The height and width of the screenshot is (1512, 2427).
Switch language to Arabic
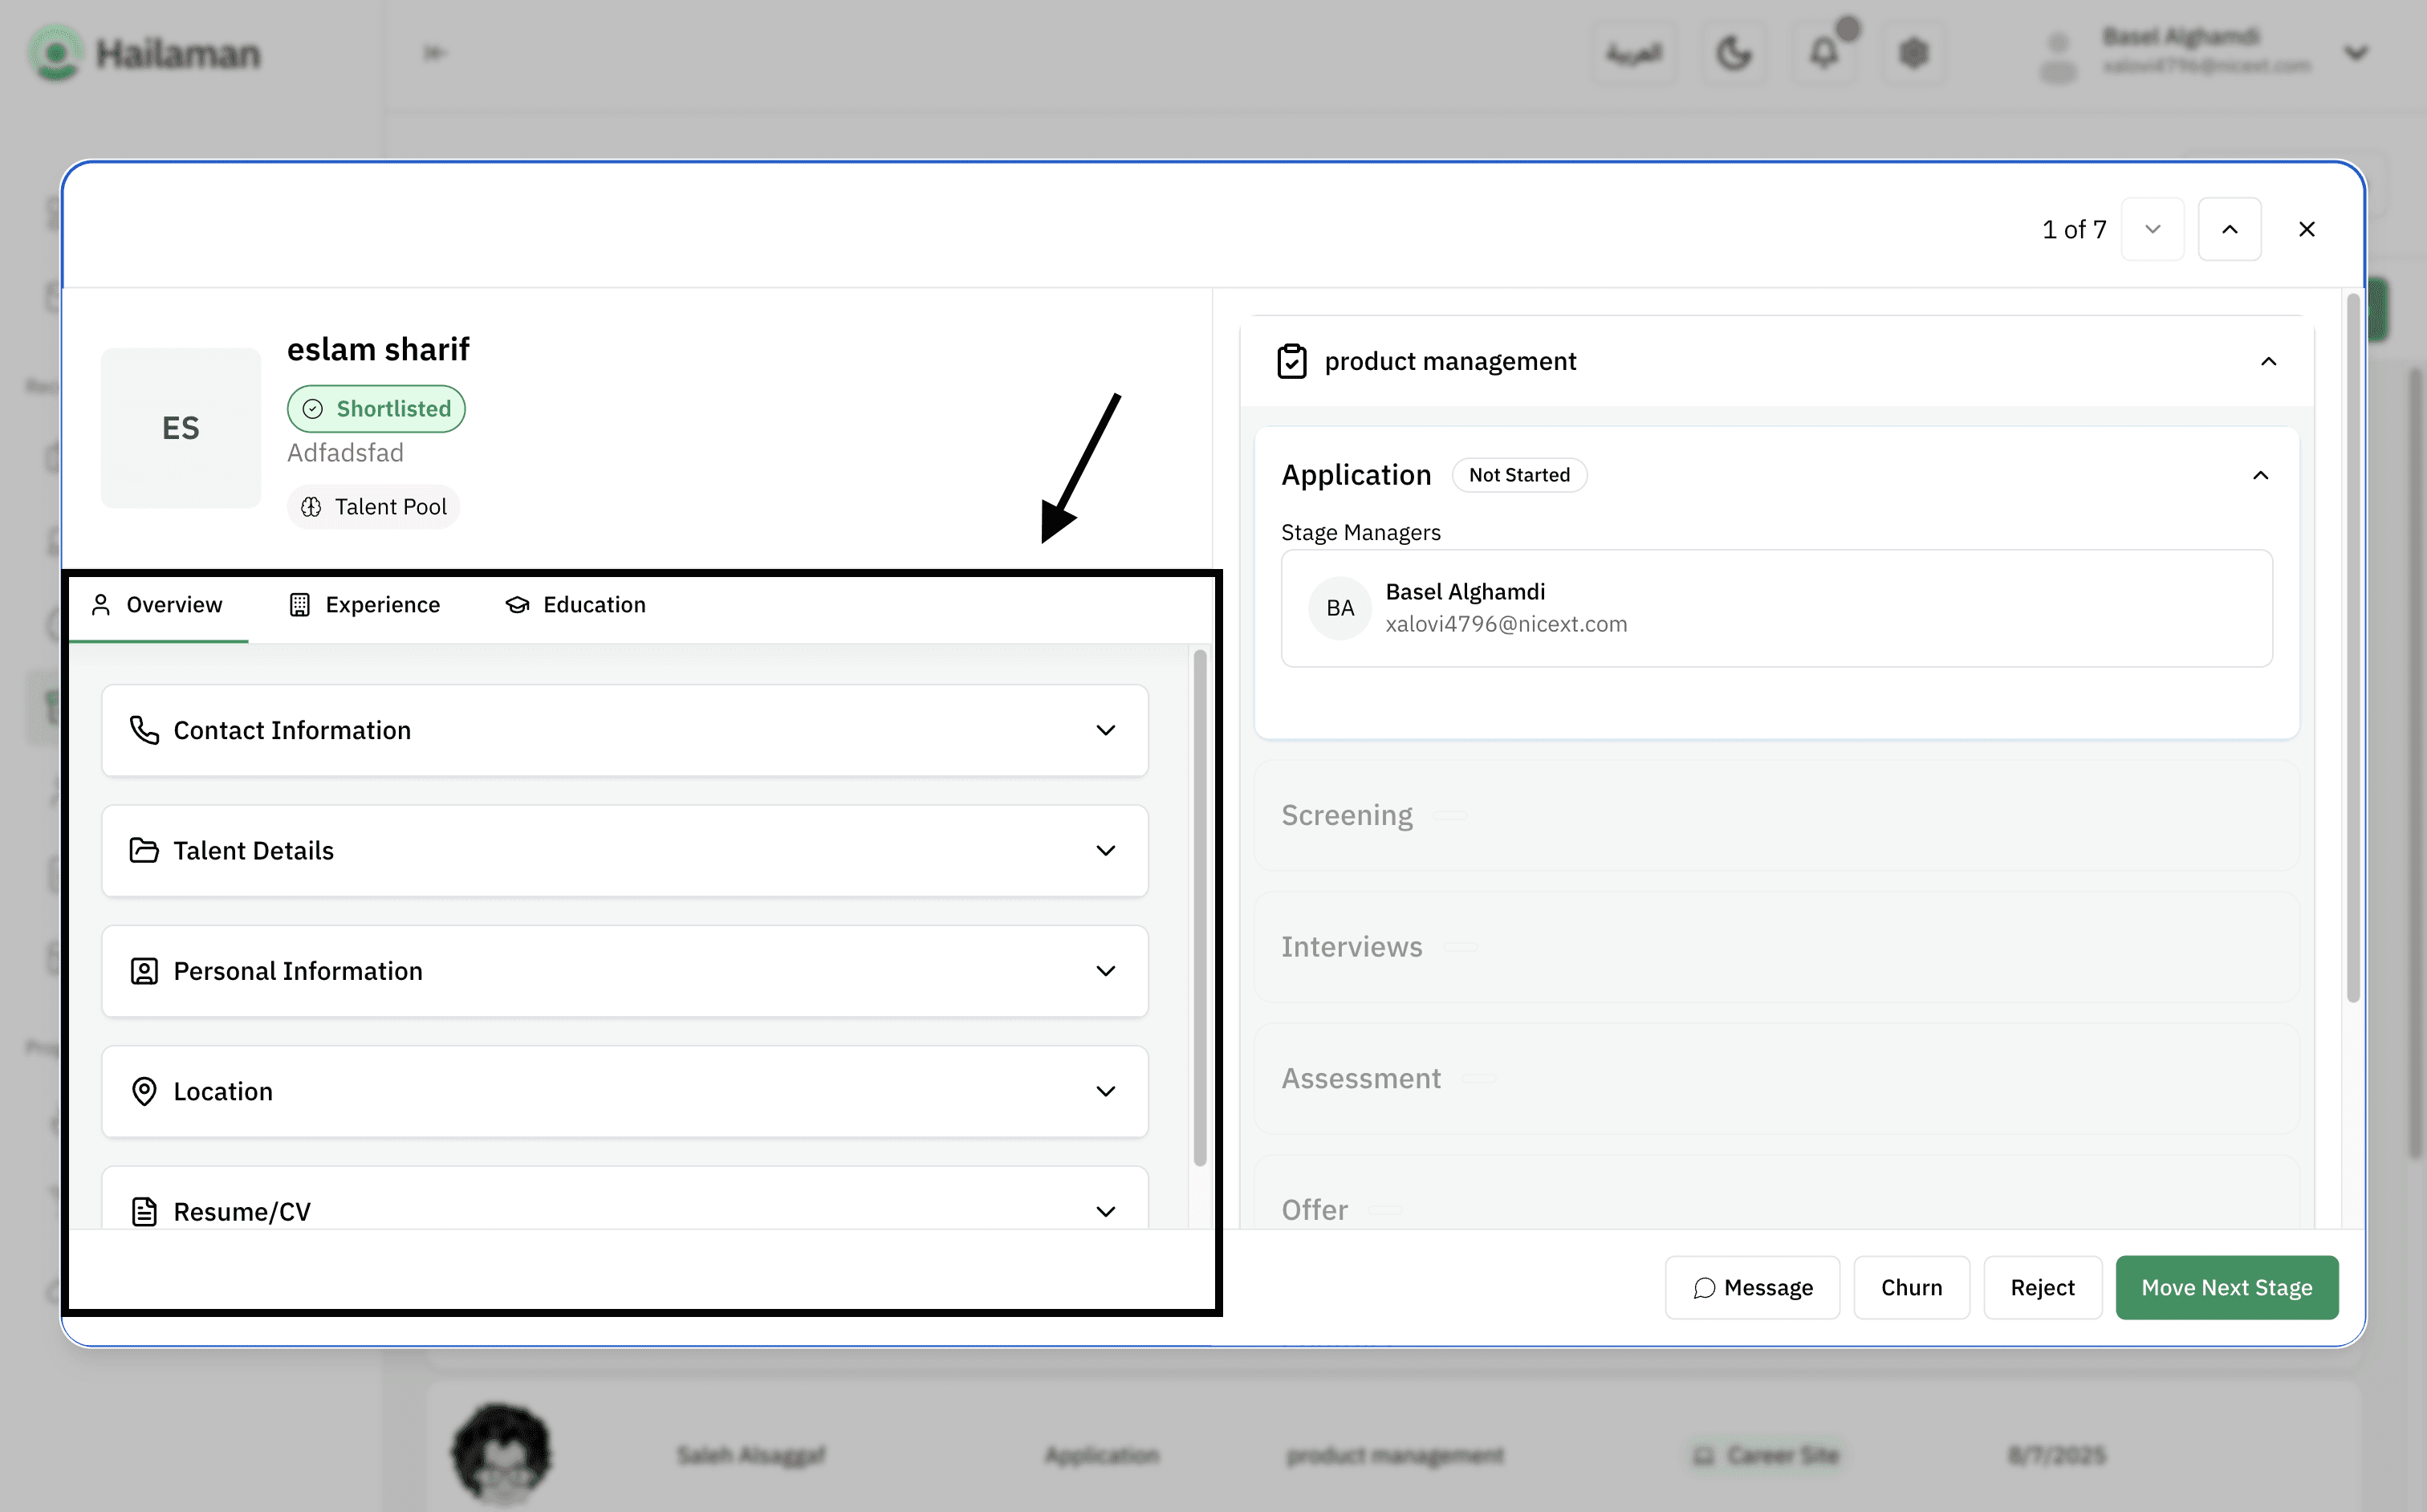pyautogui.click(x=1634, y=52)
